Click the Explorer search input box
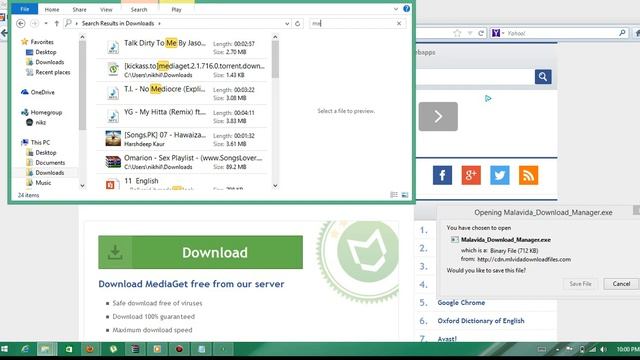Image resolution: width=640 pixels, height=360 pixels. (352, 24)
